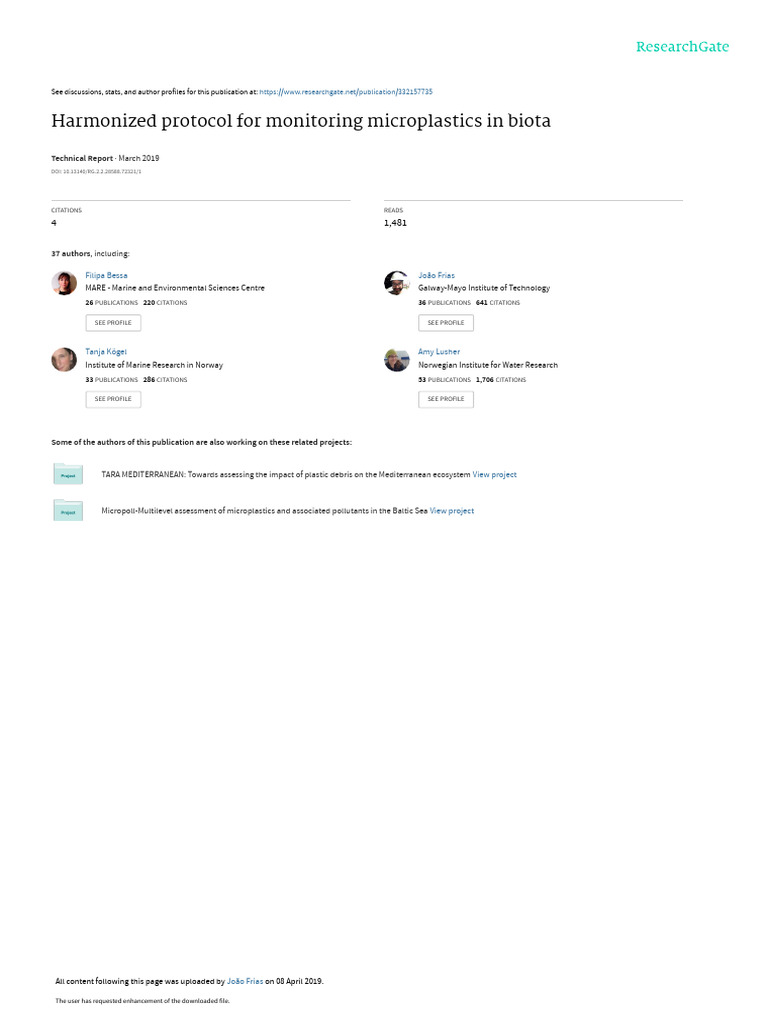This screenshot has width=768, height=1024.
Task: Open Amy Lusher author name link
Action: coord(439,352)
